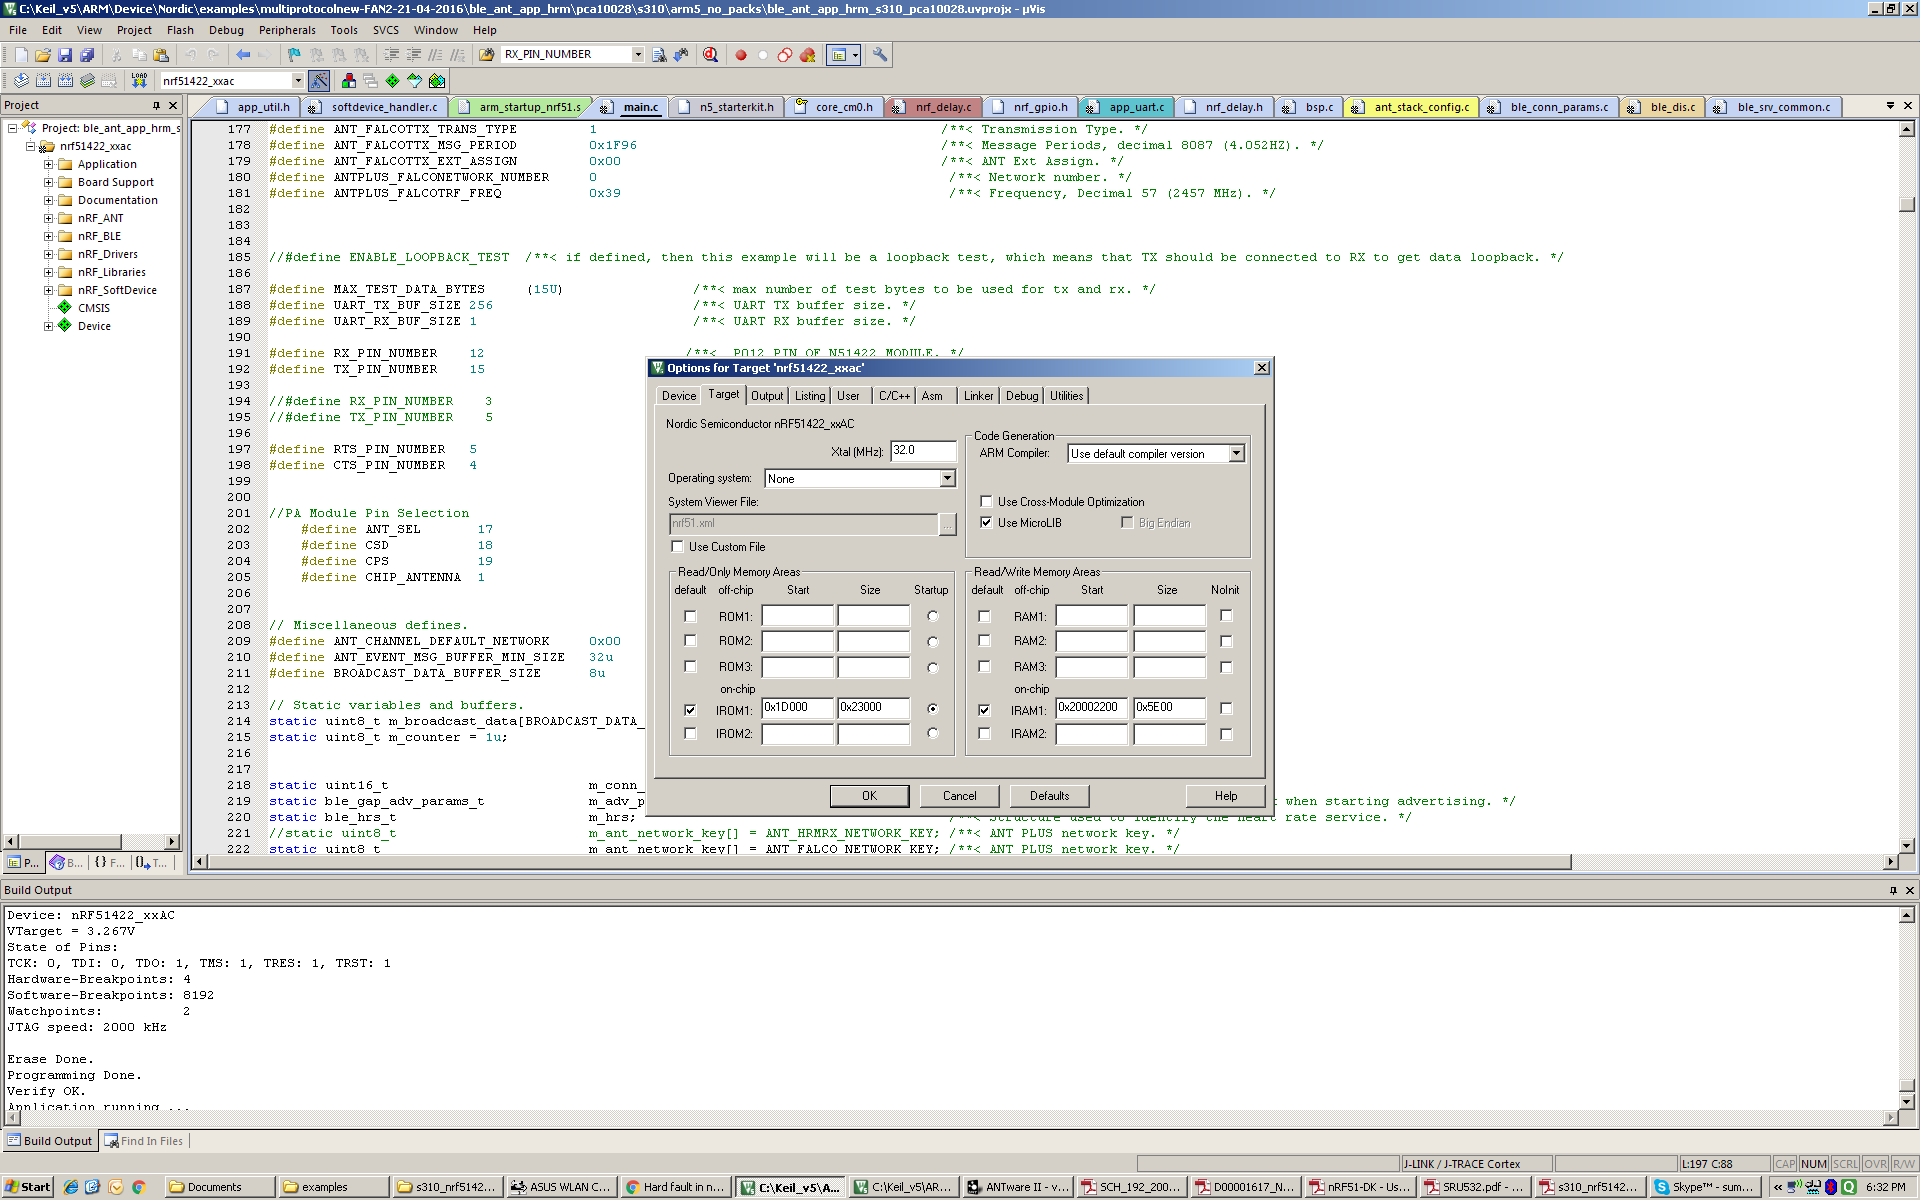Click the New file toolbar icon
This screenshot has height=1200, width=1920.
[x=21, y=55]
